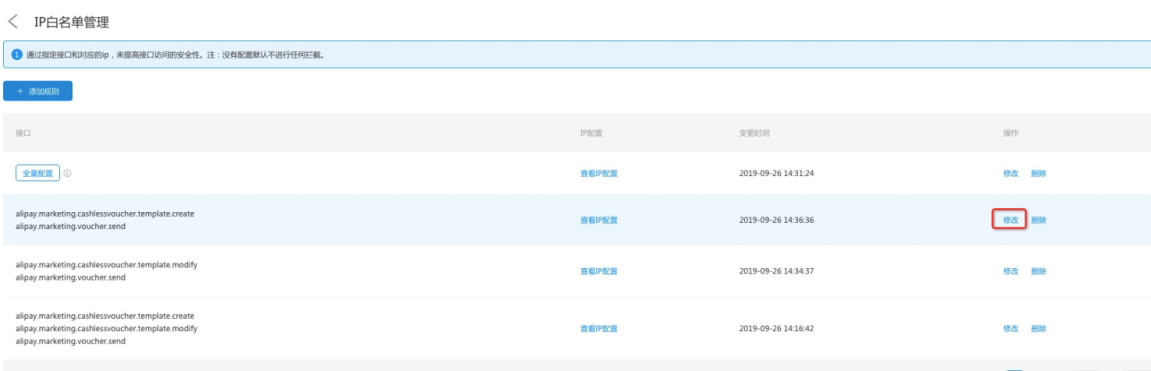Open 查看IP配置 for the 14:36:36 row
This screenshot has height=371, width=1151.
599,220
